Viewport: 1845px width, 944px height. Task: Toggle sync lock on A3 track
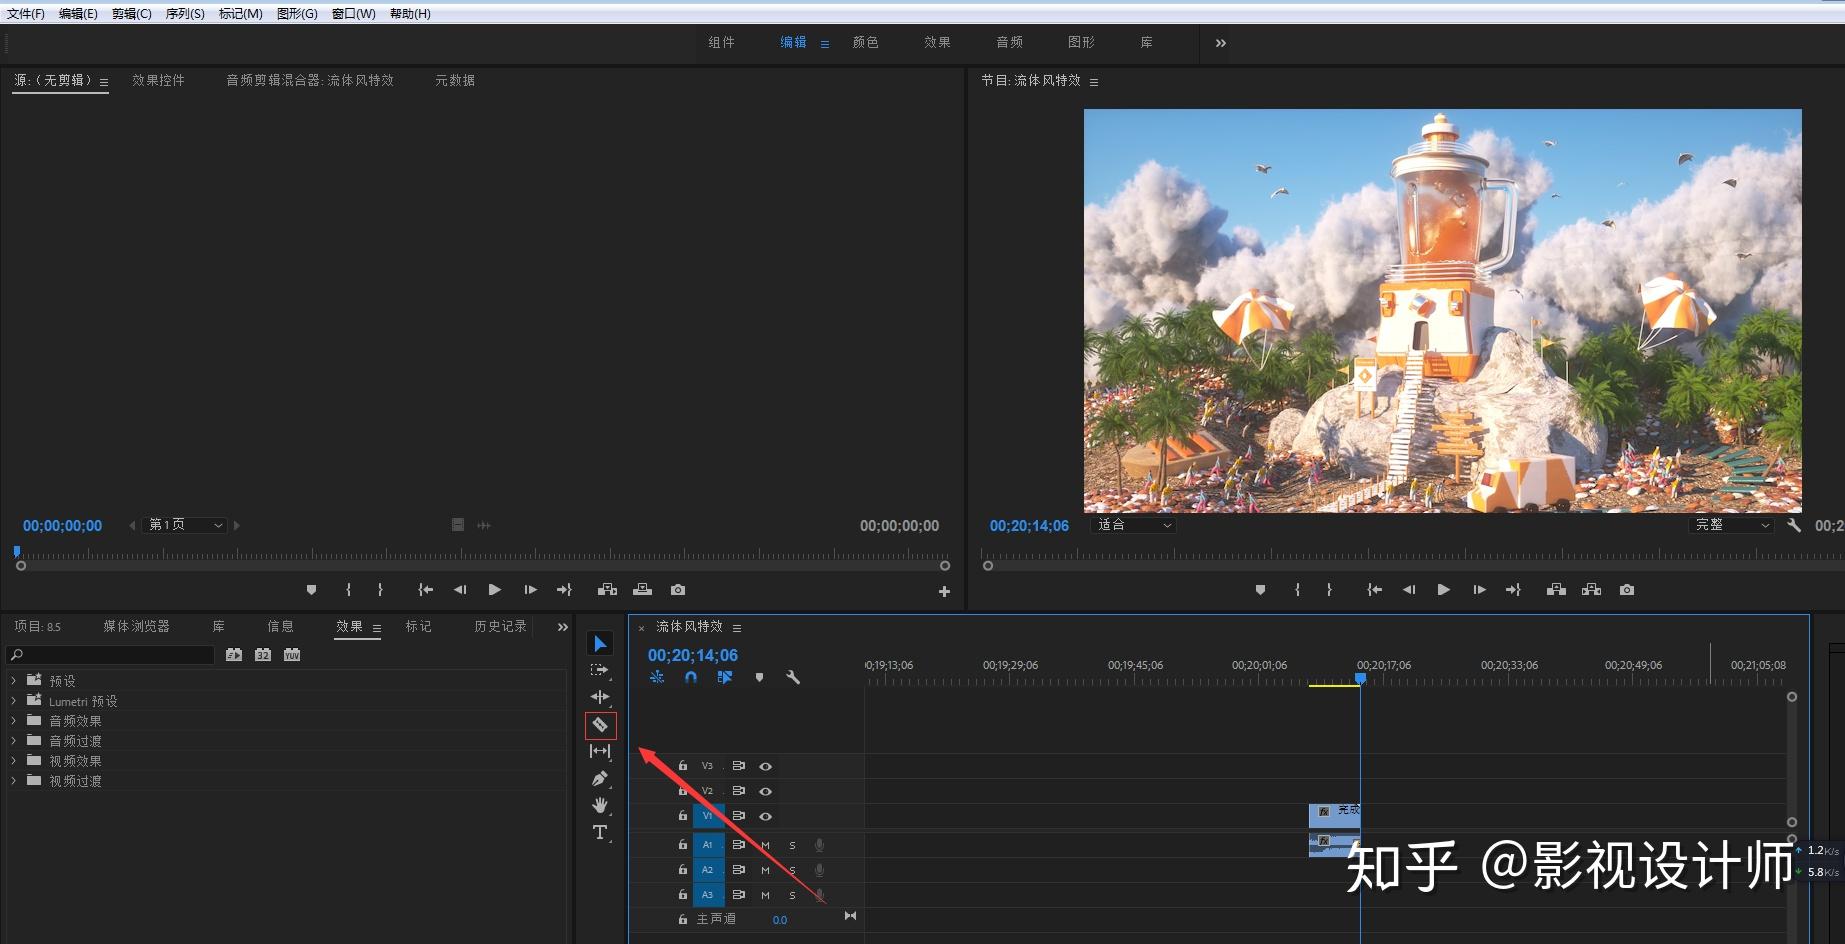739,895
